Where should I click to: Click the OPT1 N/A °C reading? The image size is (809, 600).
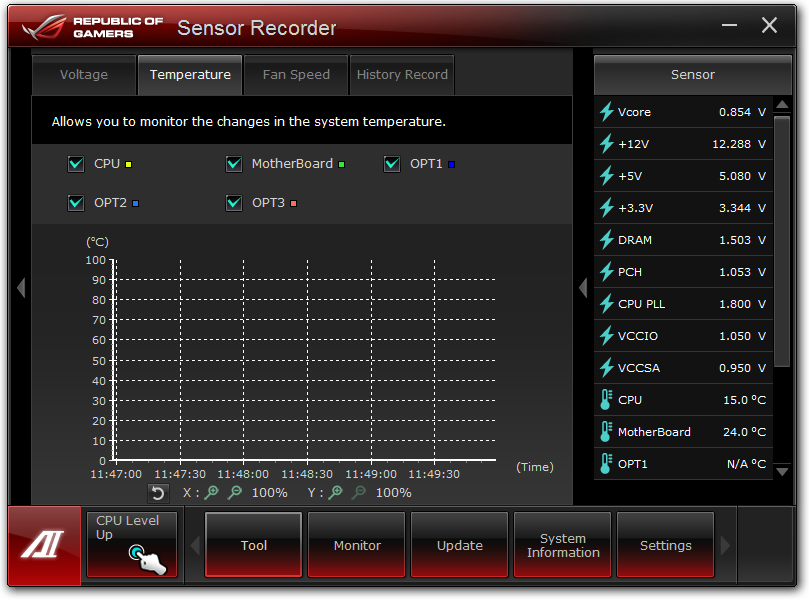pos(746,464)
